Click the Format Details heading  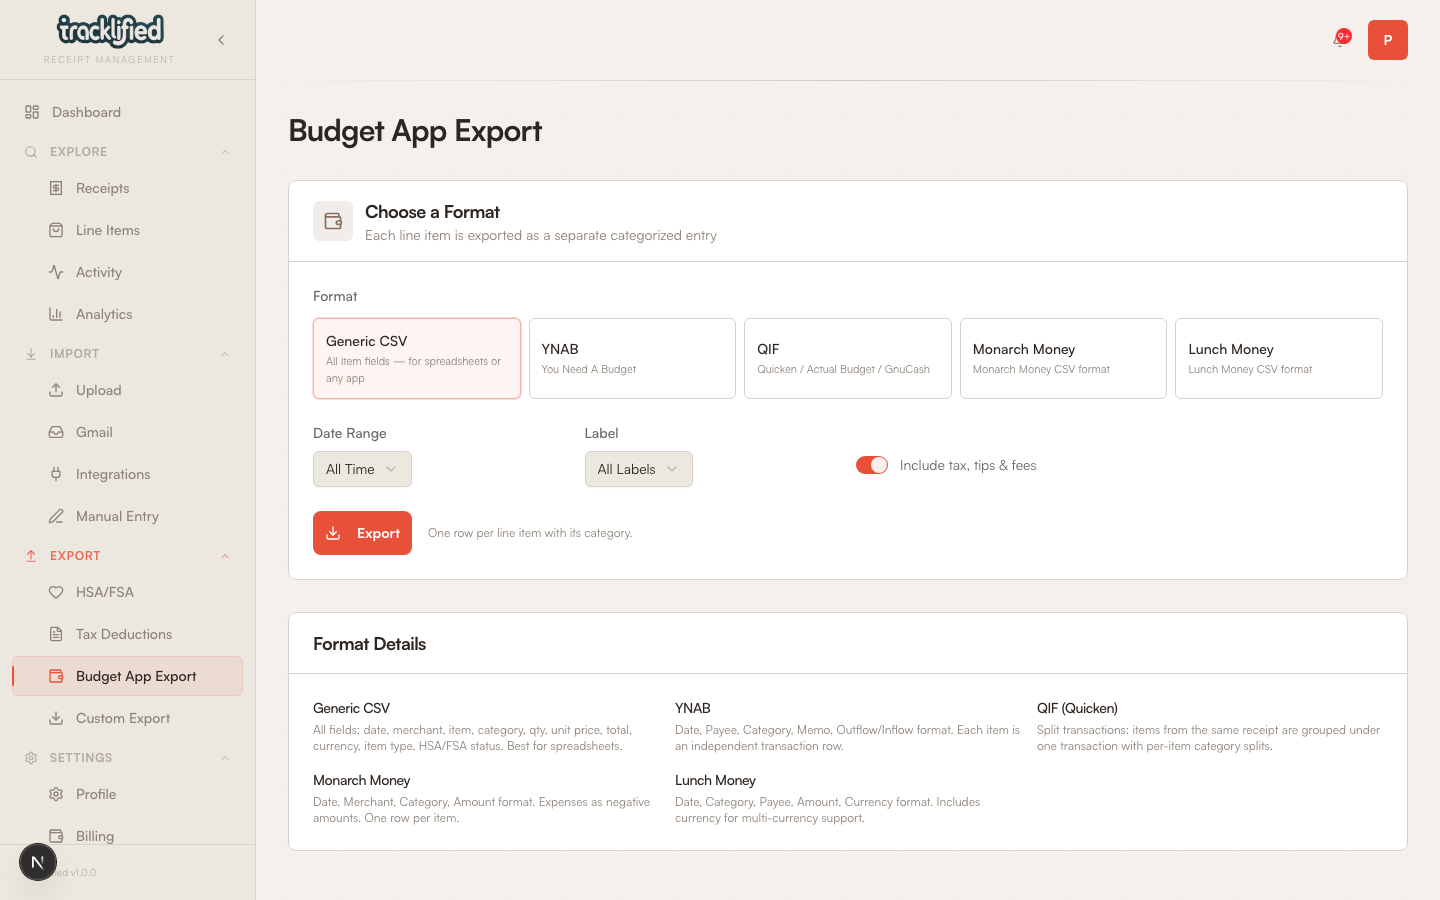click(369, 644)
